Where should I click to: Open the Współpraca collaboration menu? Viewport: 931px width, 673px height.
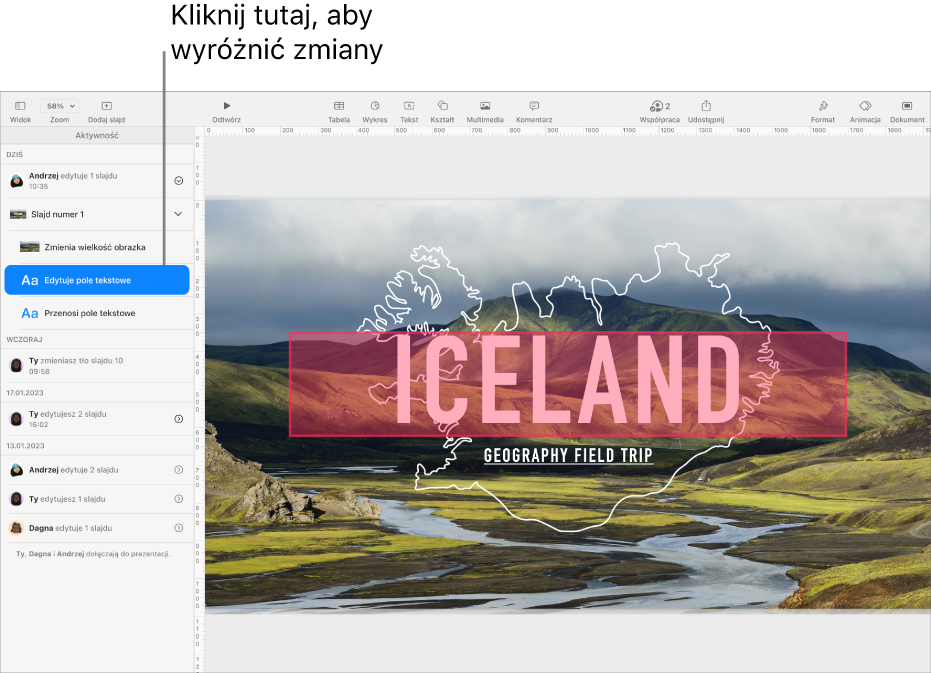(x=660, y=106)
